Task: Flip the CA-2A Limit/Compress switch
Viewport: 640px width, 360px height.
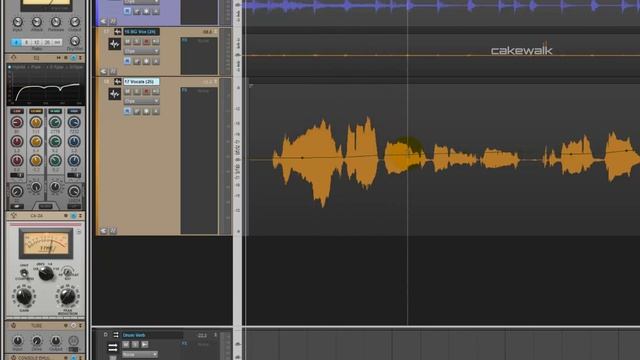Action: pos(24,272)
